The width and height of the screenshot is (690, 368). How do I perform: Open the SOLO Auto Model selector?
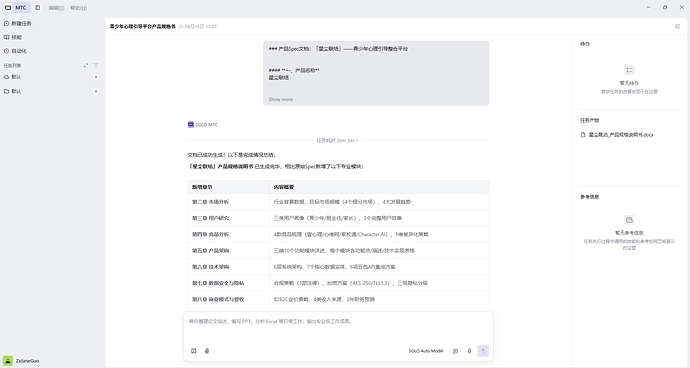(x=426, y=351)
